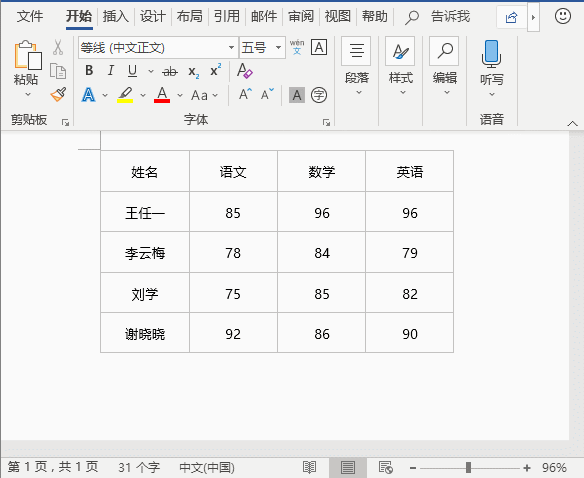
Task: Click the Paste clipboard icon
Action: pyautogui.click(x=28, y=55)
